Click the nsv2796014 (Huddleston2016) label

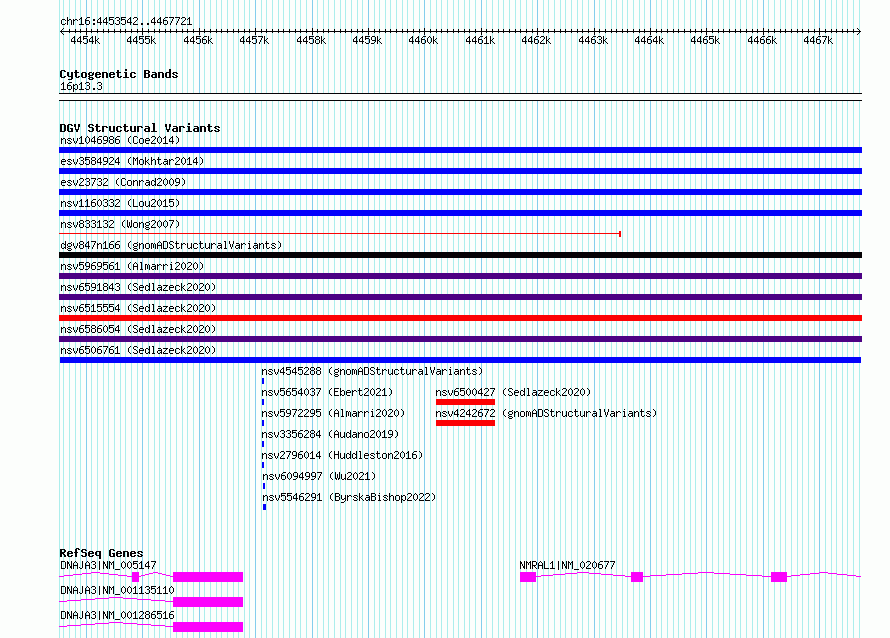(x=342, y=455)
